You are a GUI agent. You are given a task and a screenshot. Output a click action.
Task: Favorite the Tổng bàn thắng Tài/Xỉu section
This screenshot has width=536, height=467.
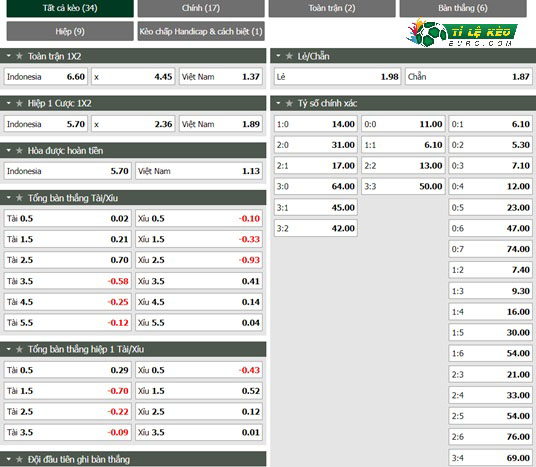coord(19,198)
